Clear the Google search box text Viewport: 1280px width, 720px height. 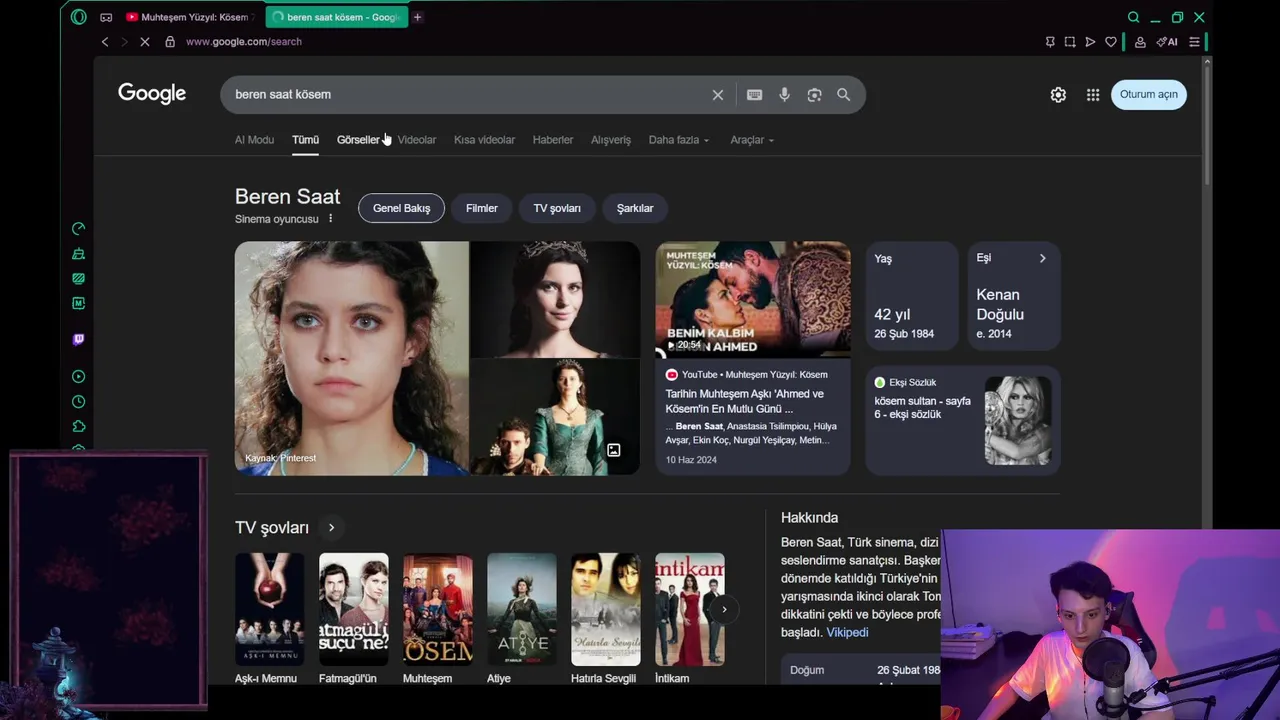click(717, 95)
